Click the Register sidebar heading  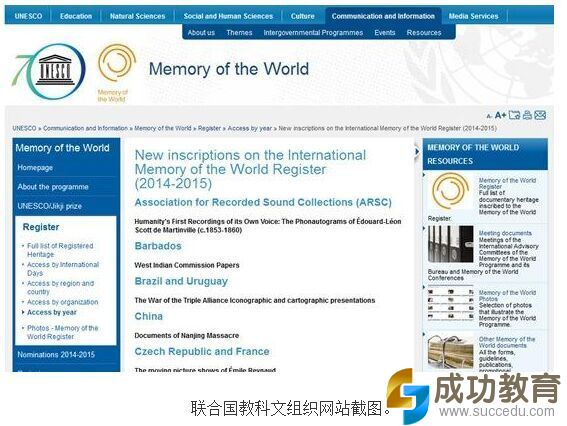click(41, 227)
